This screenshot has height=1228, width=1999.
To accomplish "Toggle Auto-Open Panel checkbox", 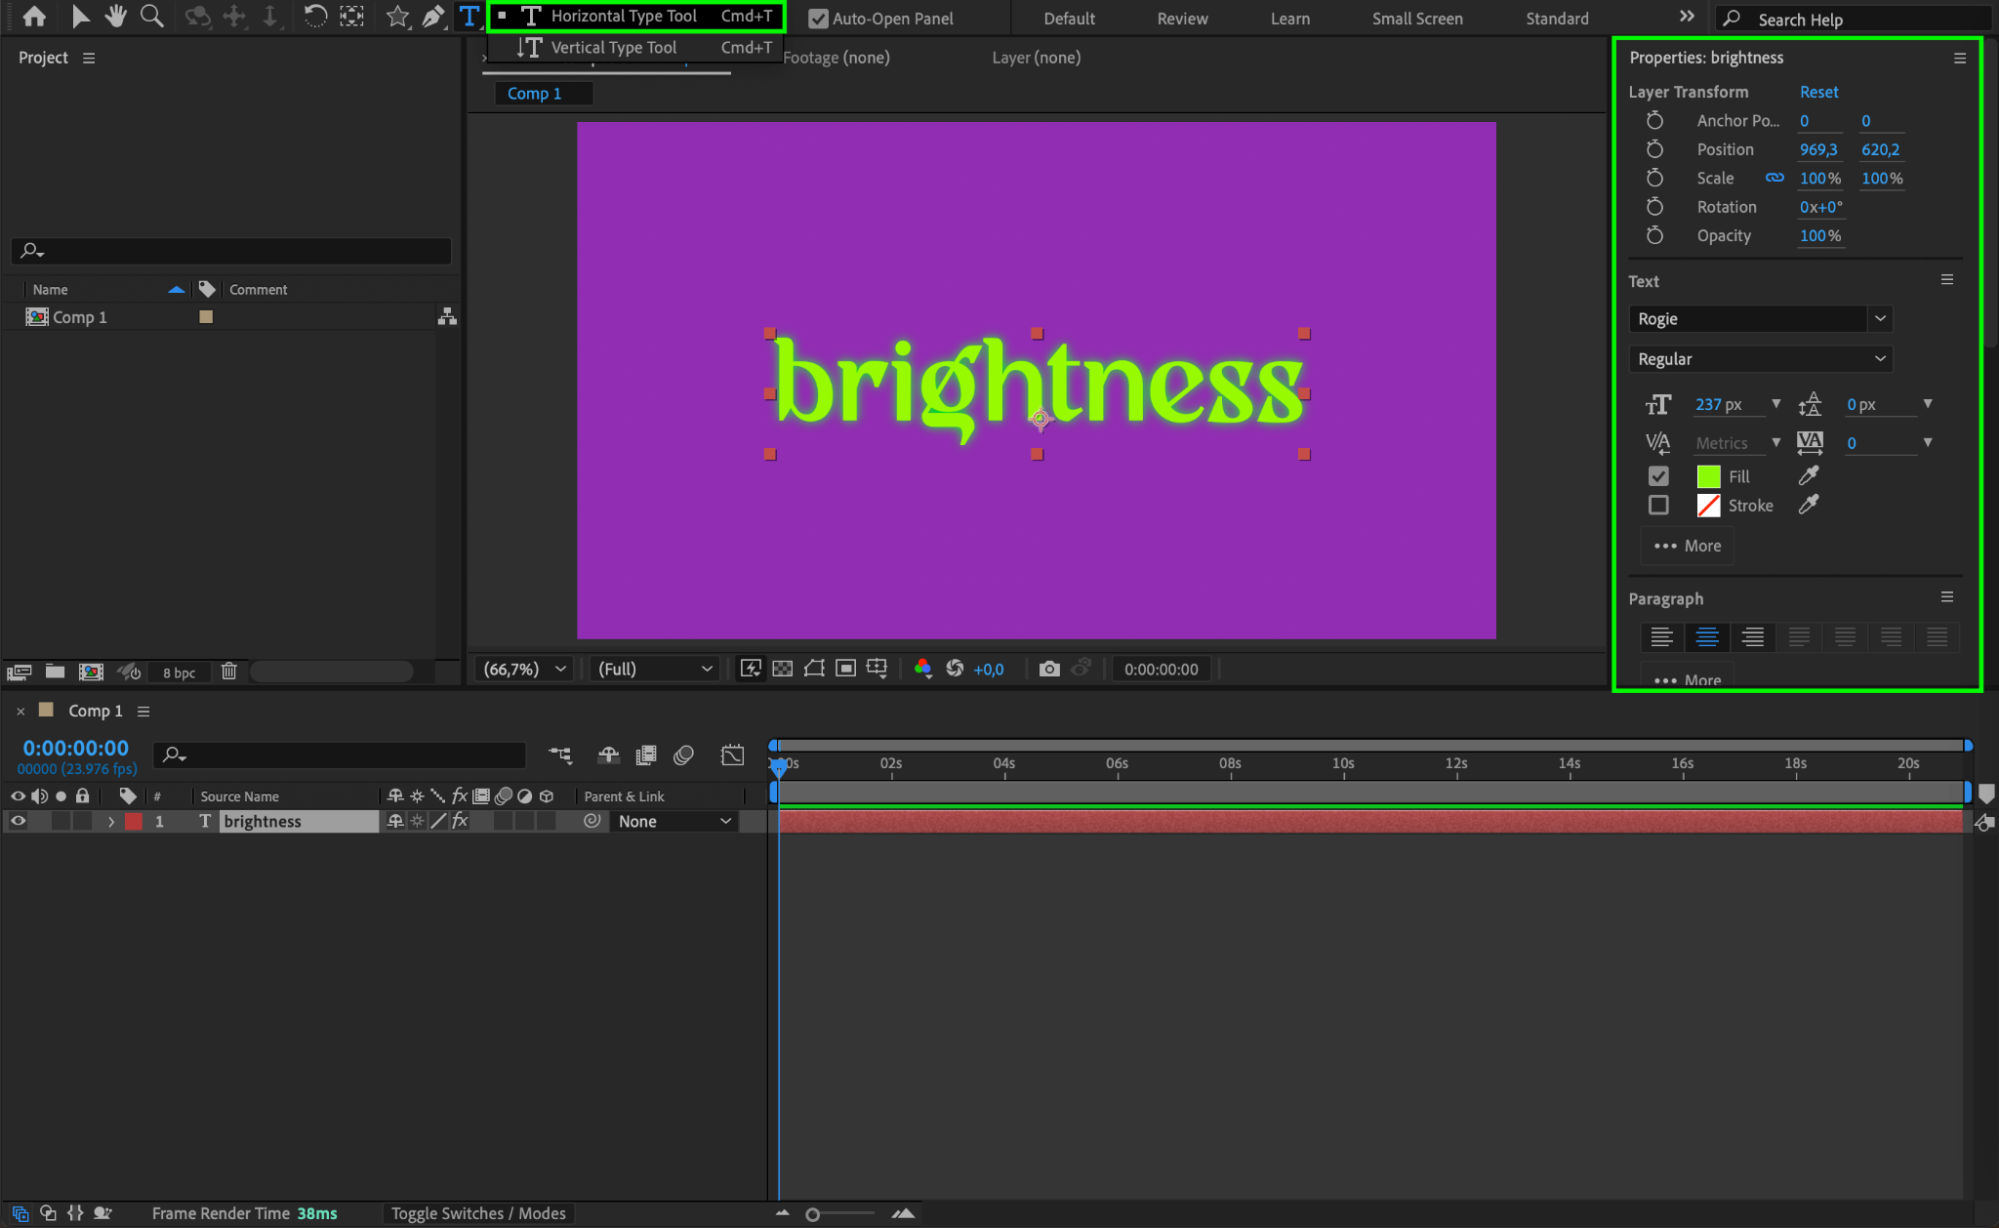I will [x=818, y=18].
